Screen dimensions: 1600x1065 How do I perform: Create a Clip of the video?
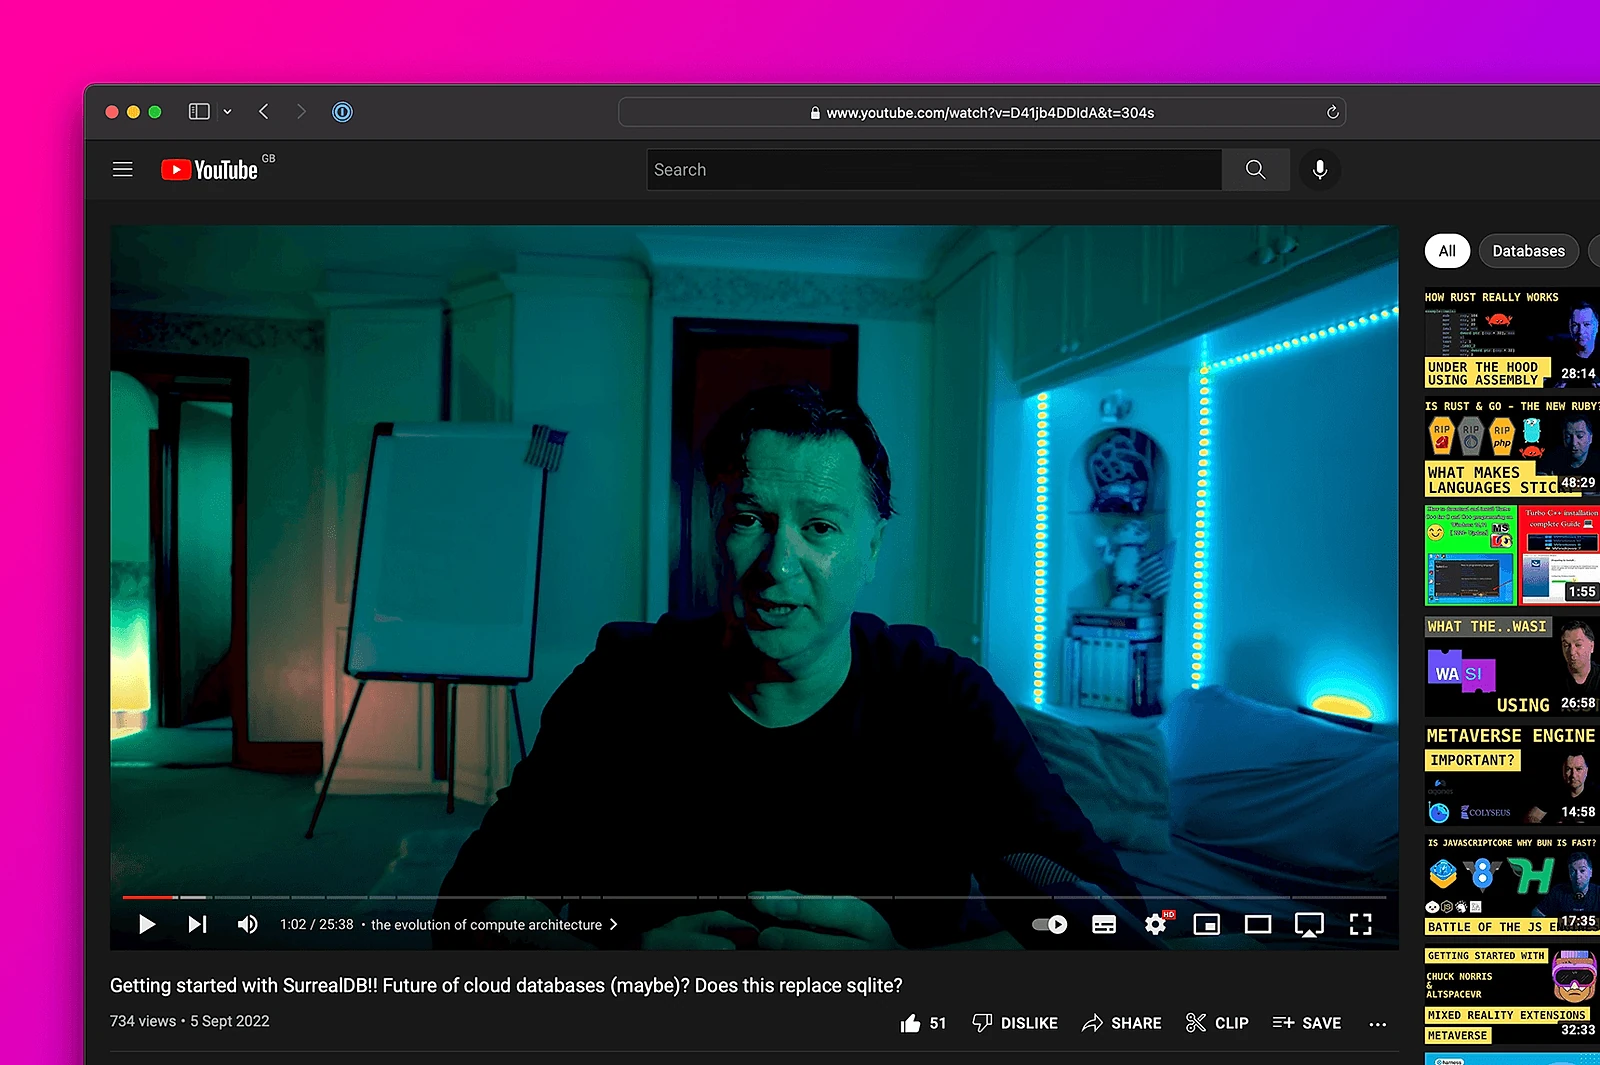click(x=1217, y=1023)
